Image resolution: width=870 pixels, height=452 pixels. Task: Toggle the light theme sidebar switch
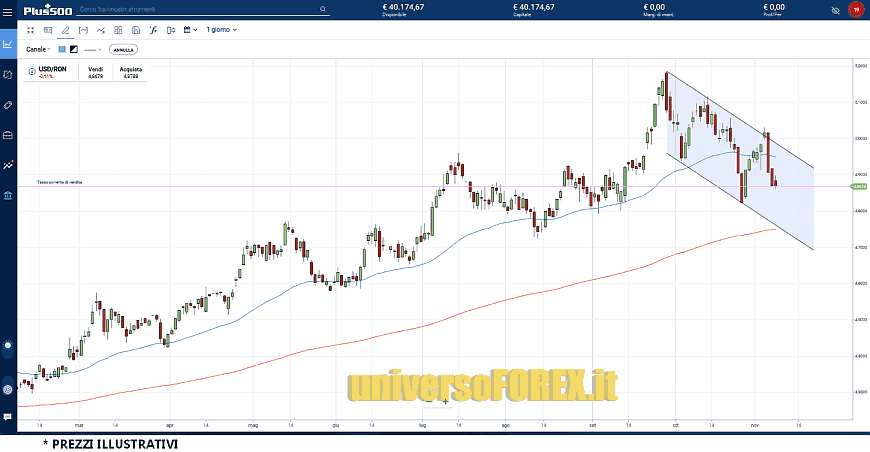click(8, 345)
